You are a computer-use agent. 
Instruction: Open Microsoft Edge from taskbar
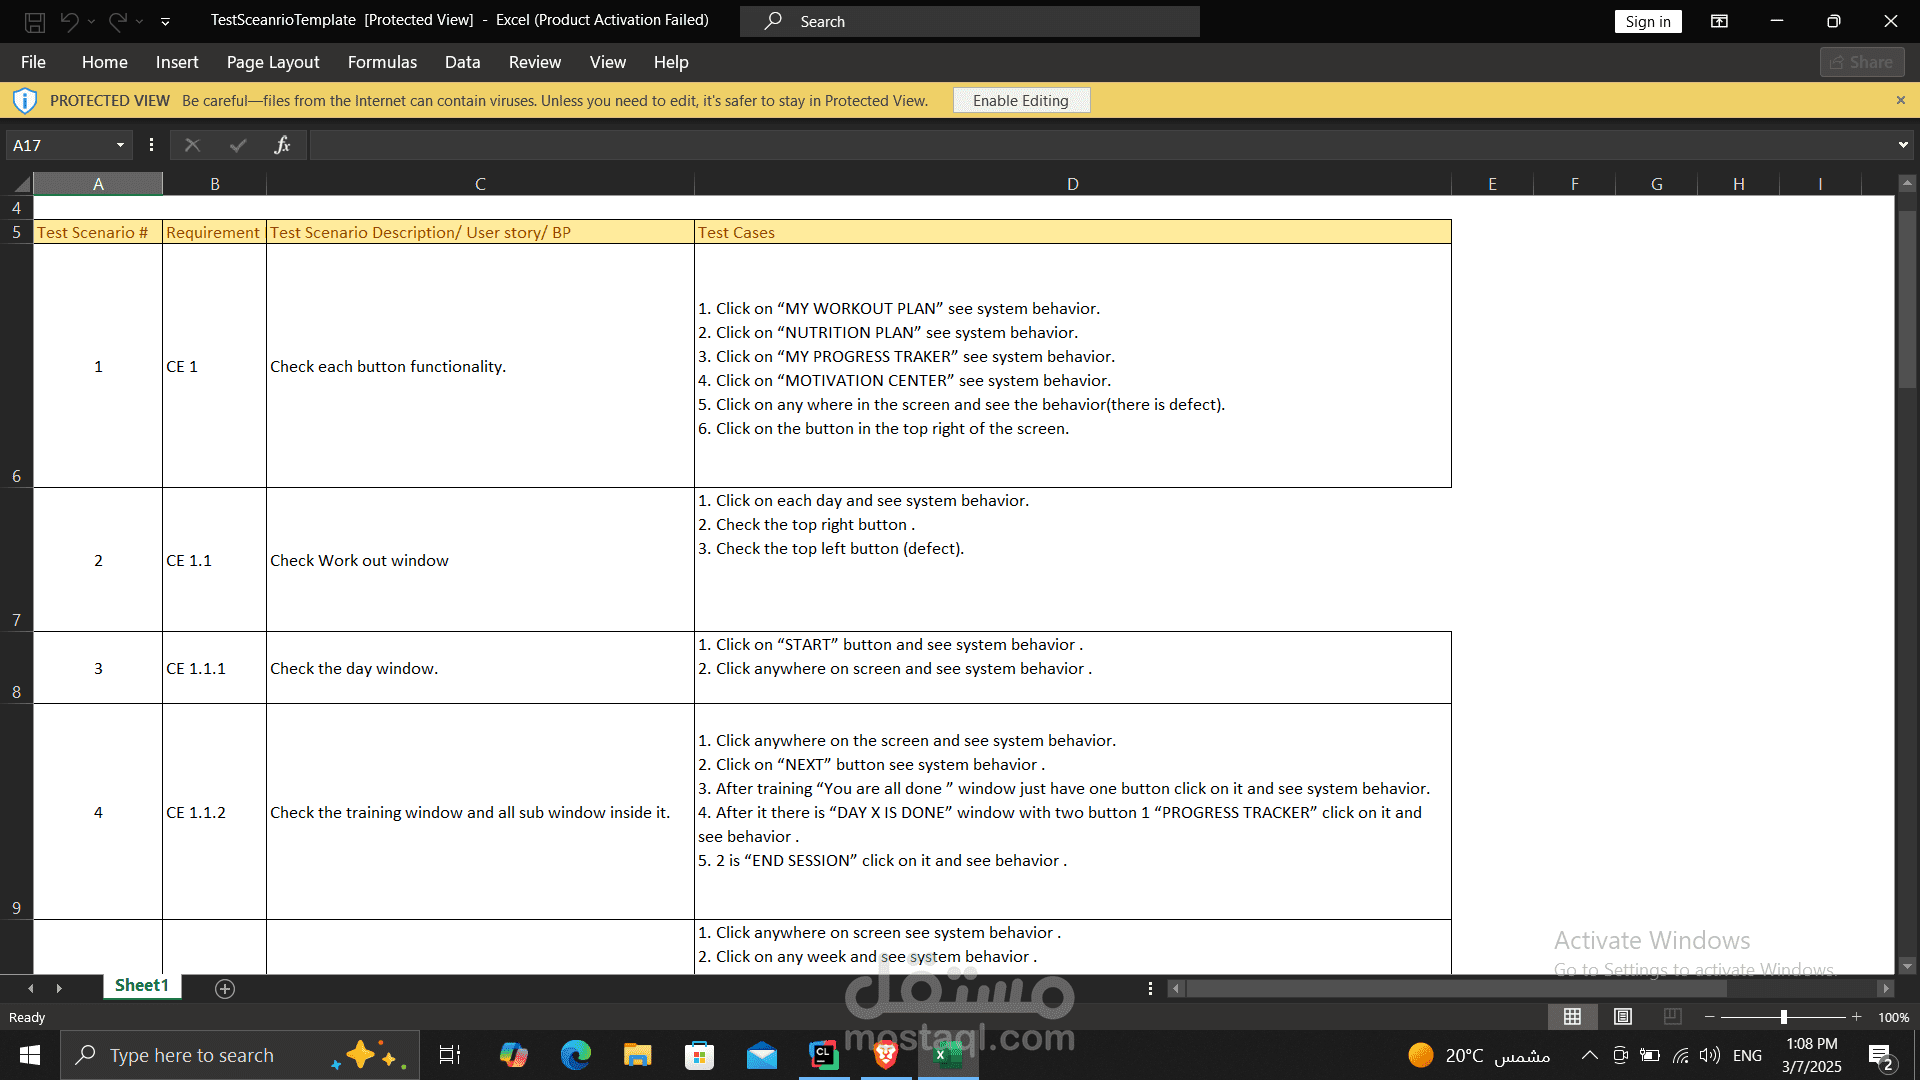[576, 1055]
